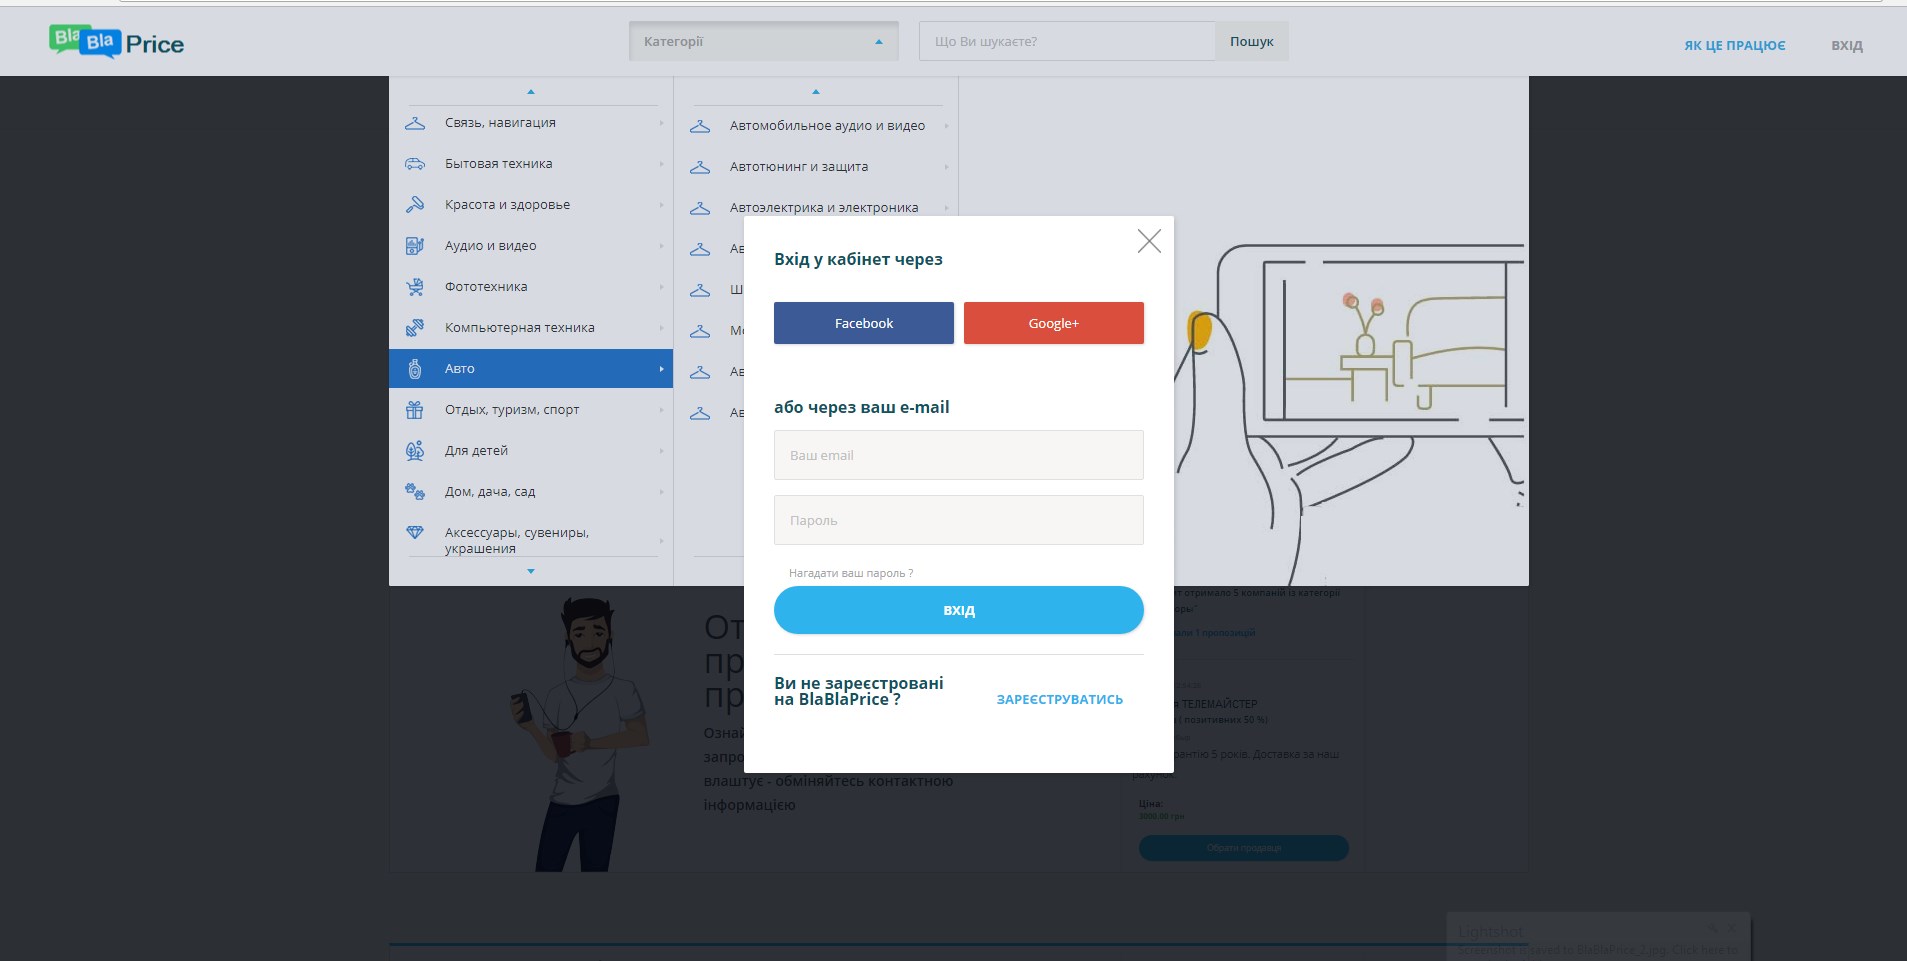Focus the Пароль password field

click(959, 520)
